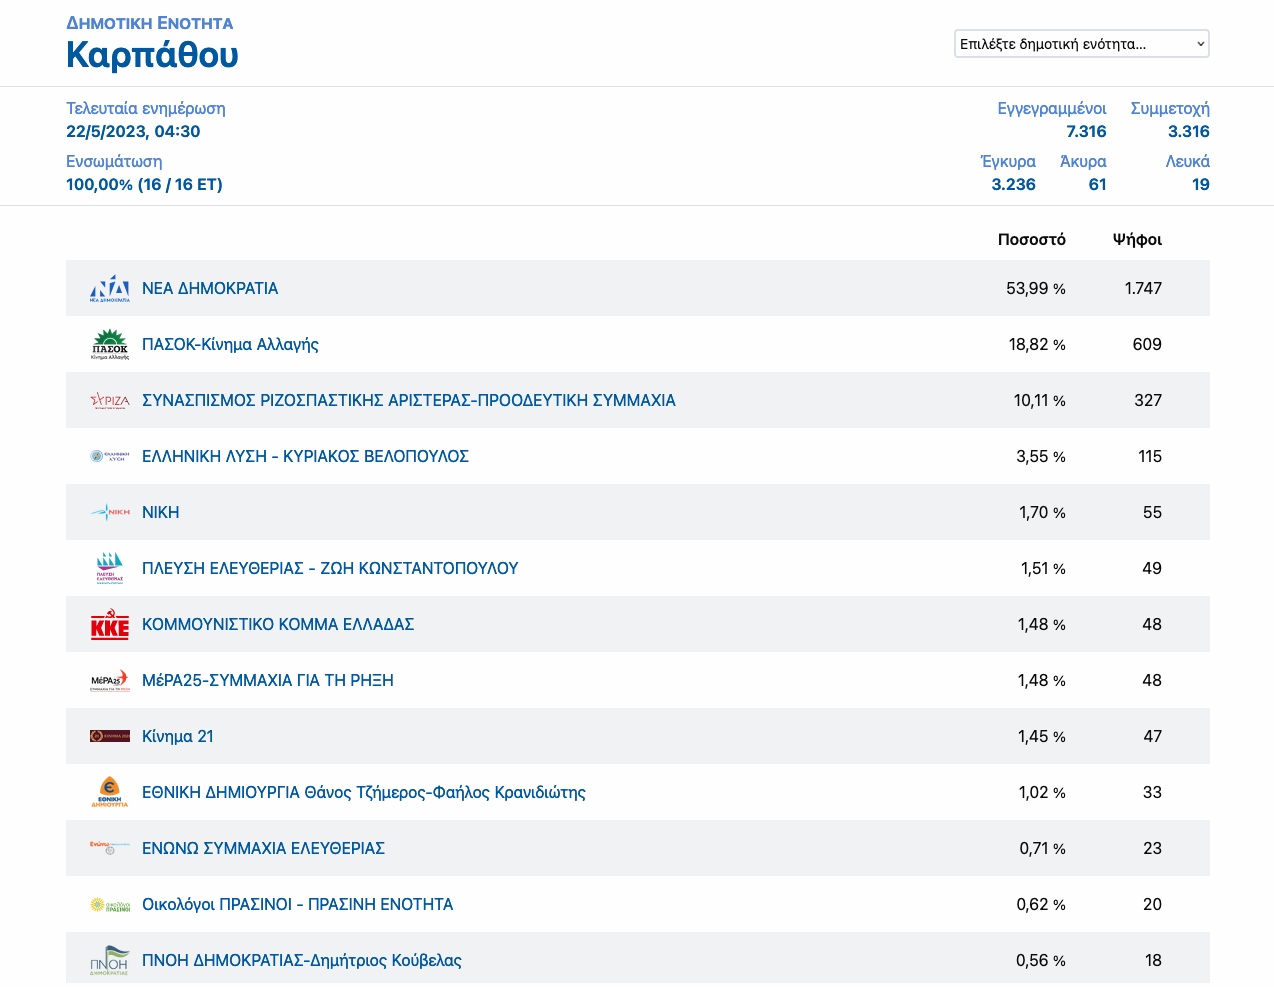Click the blank votes value 19
1274x987 pixels.
pos(1201,184)
